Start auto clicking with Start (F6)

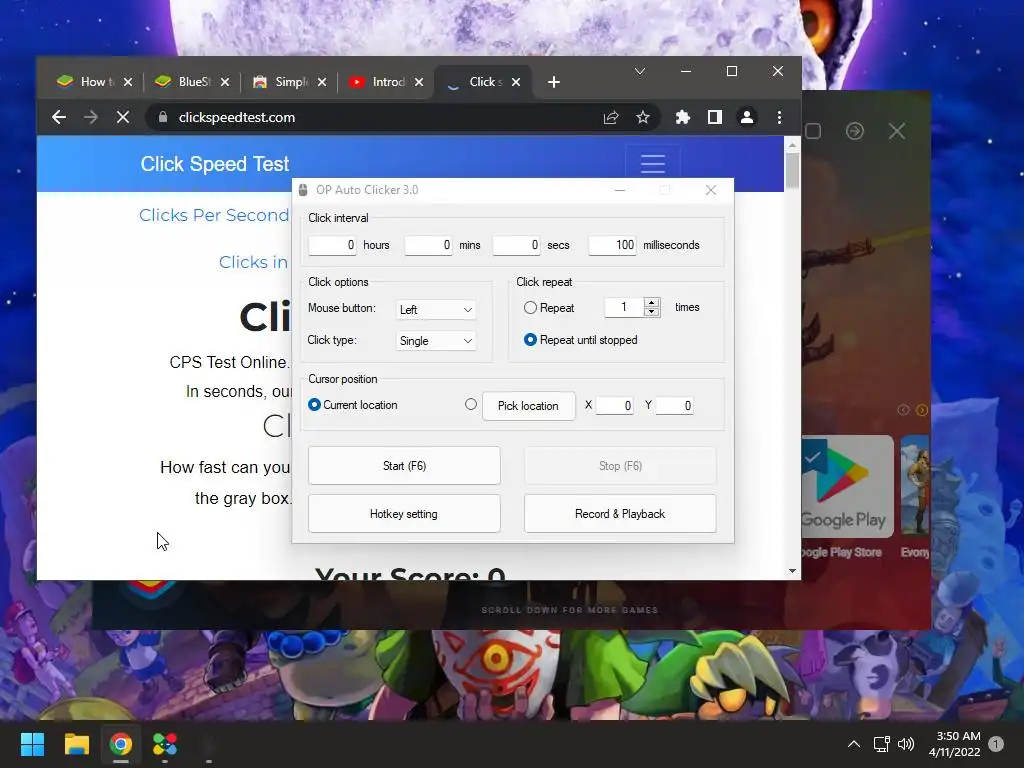coord(404,466)
